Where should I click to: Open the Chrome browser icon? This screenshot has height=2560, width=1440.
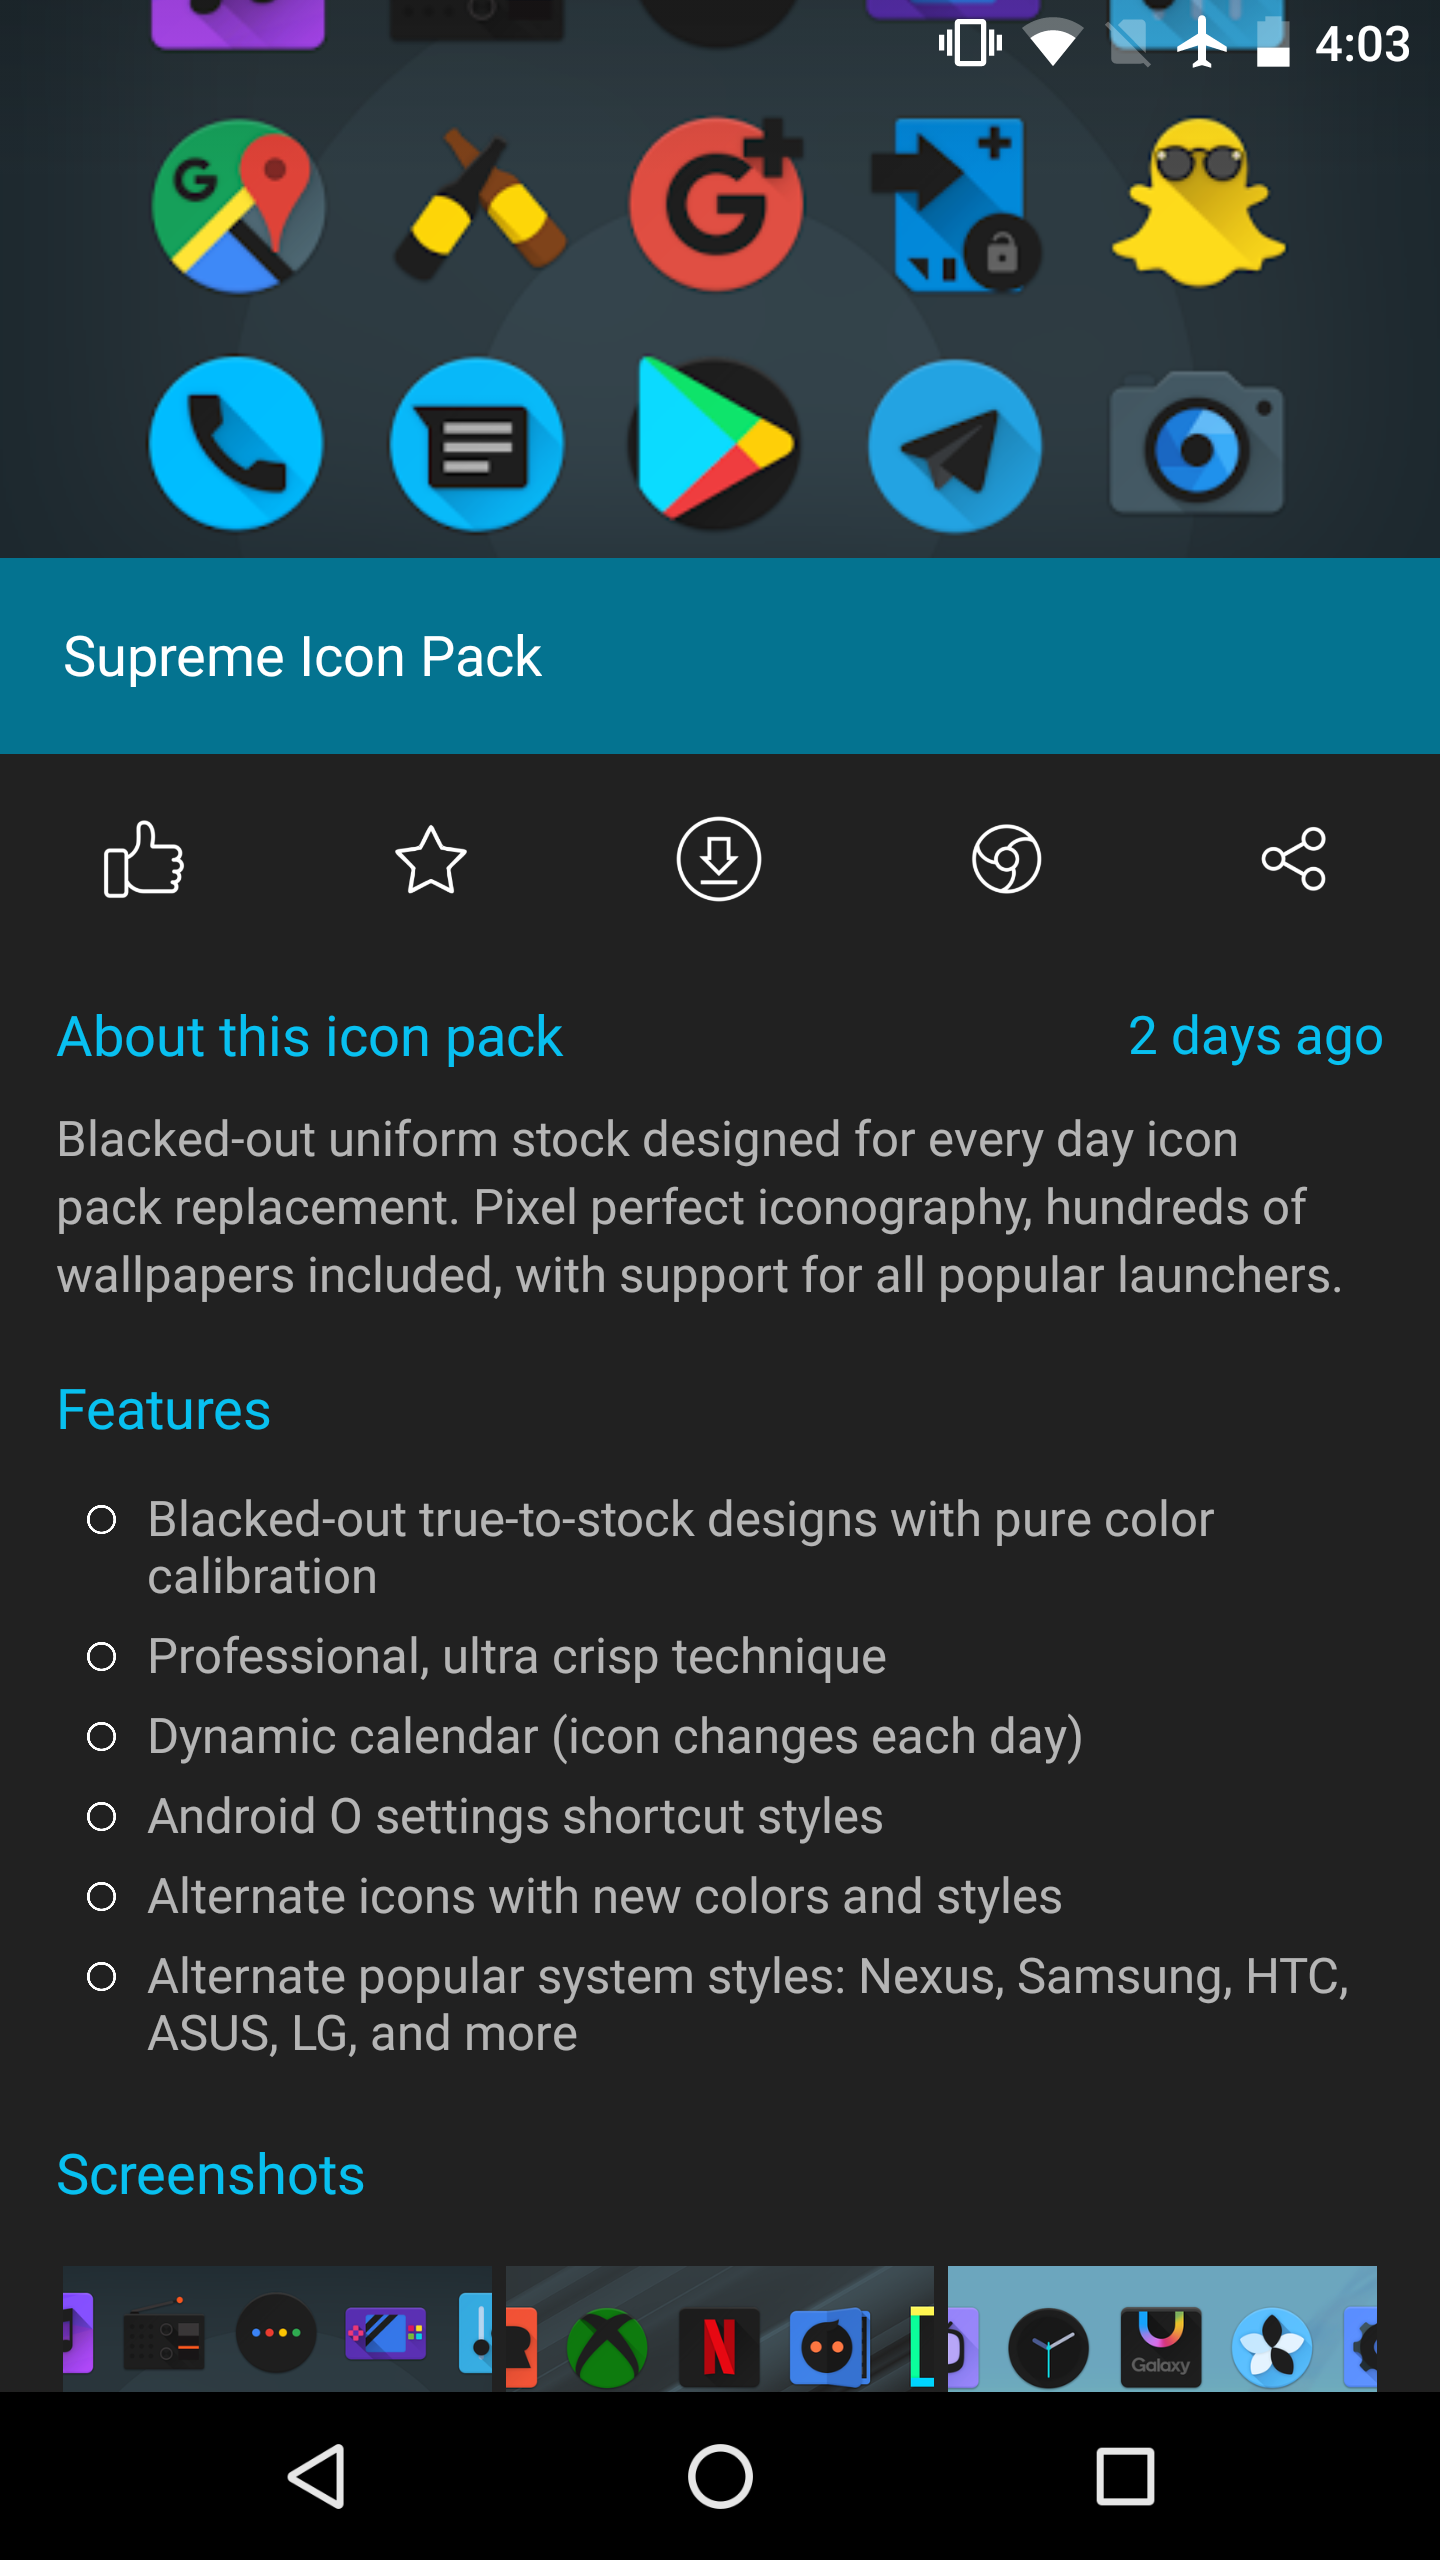coord(1007,859)
